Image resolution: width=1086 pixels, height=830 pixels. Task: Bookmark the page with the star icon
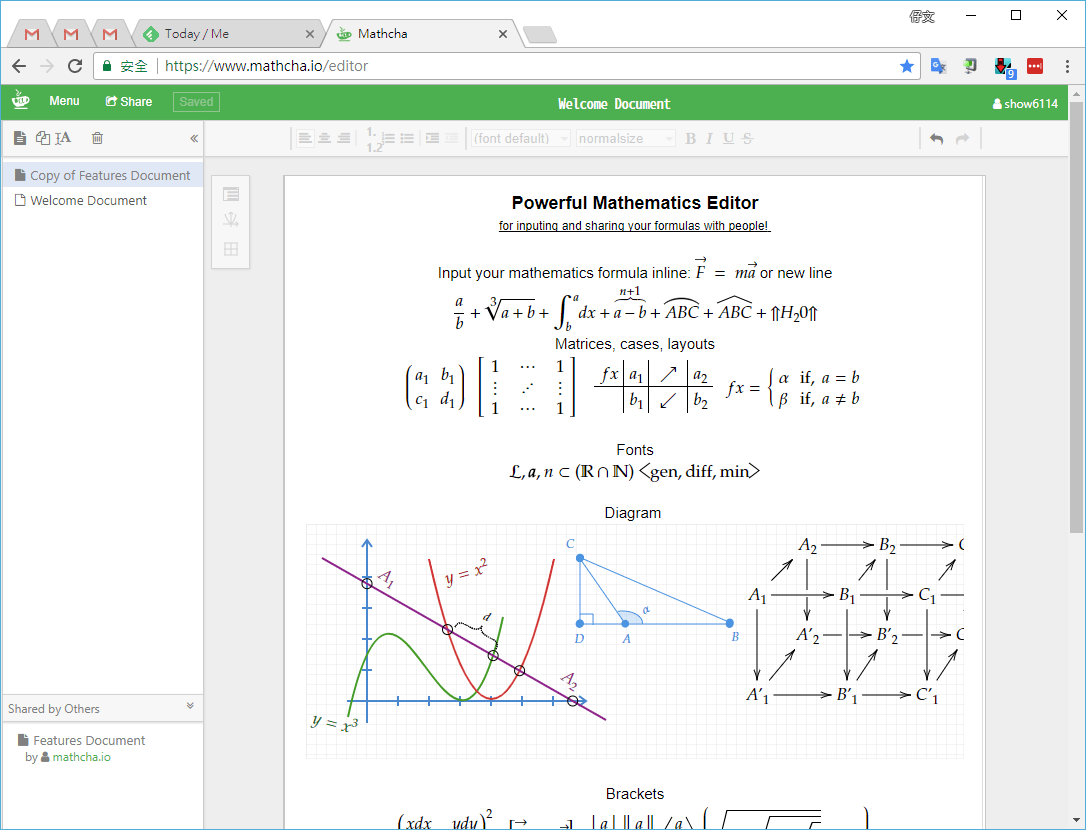pos(906,66)
